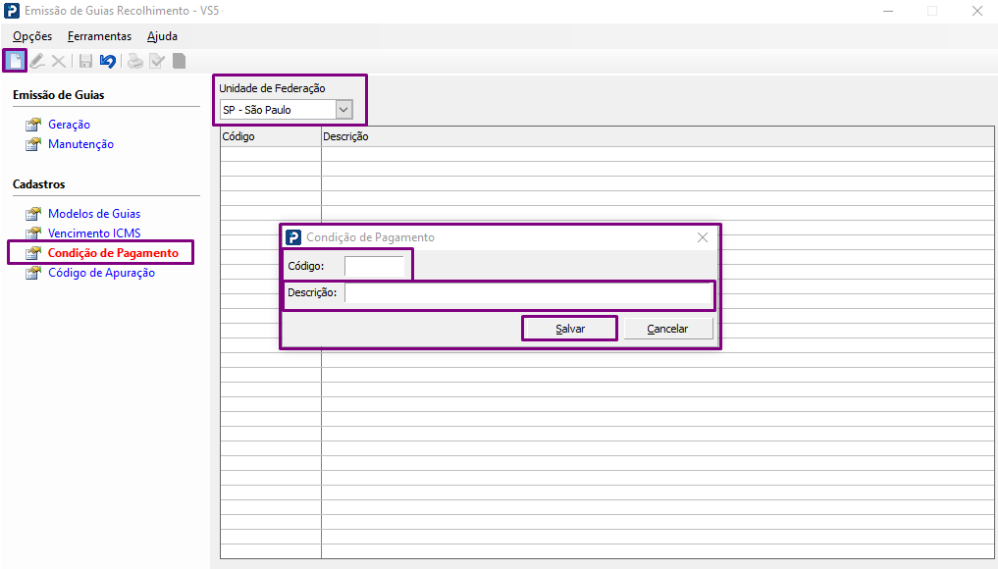Screen dimensions: 998x569
Task: Click the Edit pencil toolbar icon
Action: point(37,61)
